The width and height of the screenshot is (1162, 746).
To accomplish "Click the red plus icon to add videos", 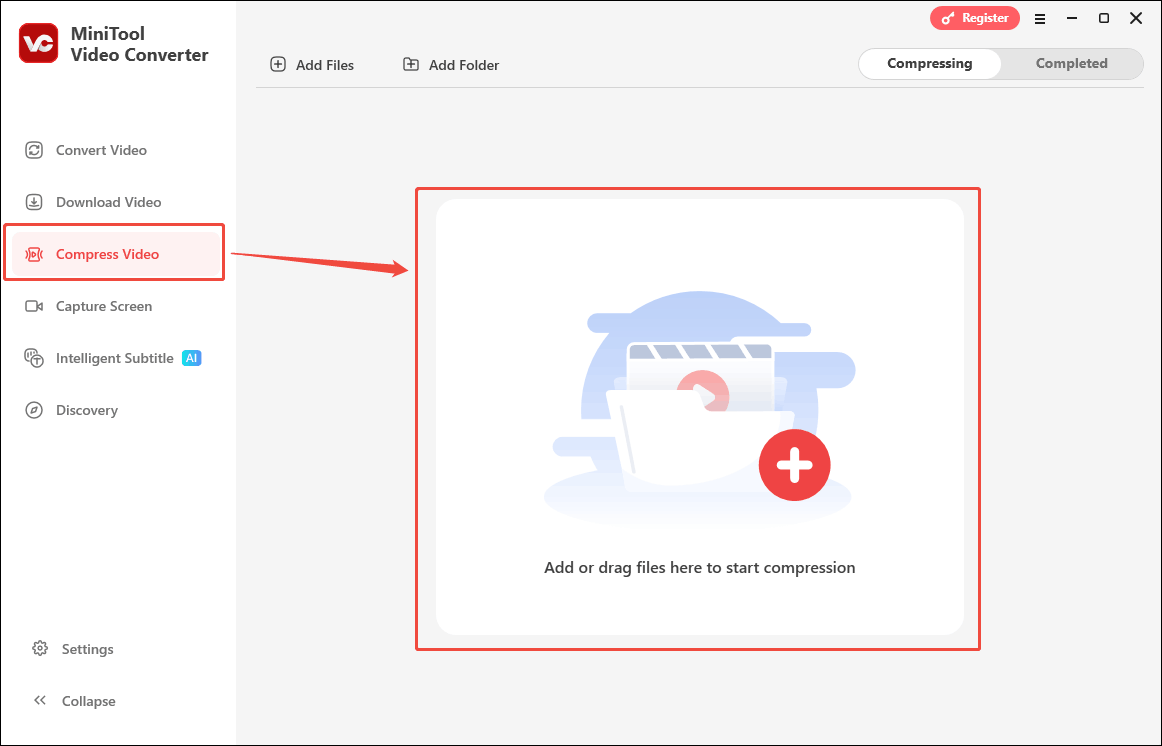I will (794, 465).
